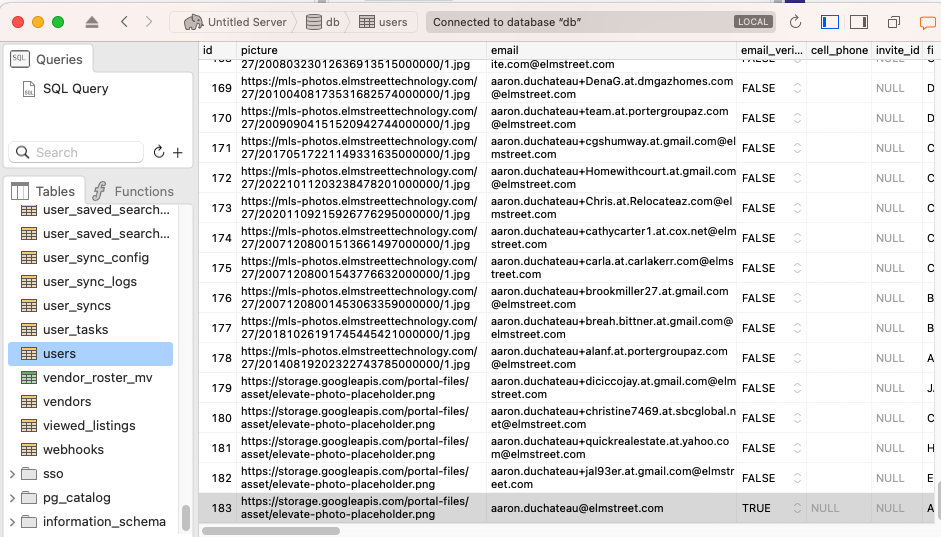Expand the pg_catalog schema folder
Screen dimensions: 941x537
point(12,498)
